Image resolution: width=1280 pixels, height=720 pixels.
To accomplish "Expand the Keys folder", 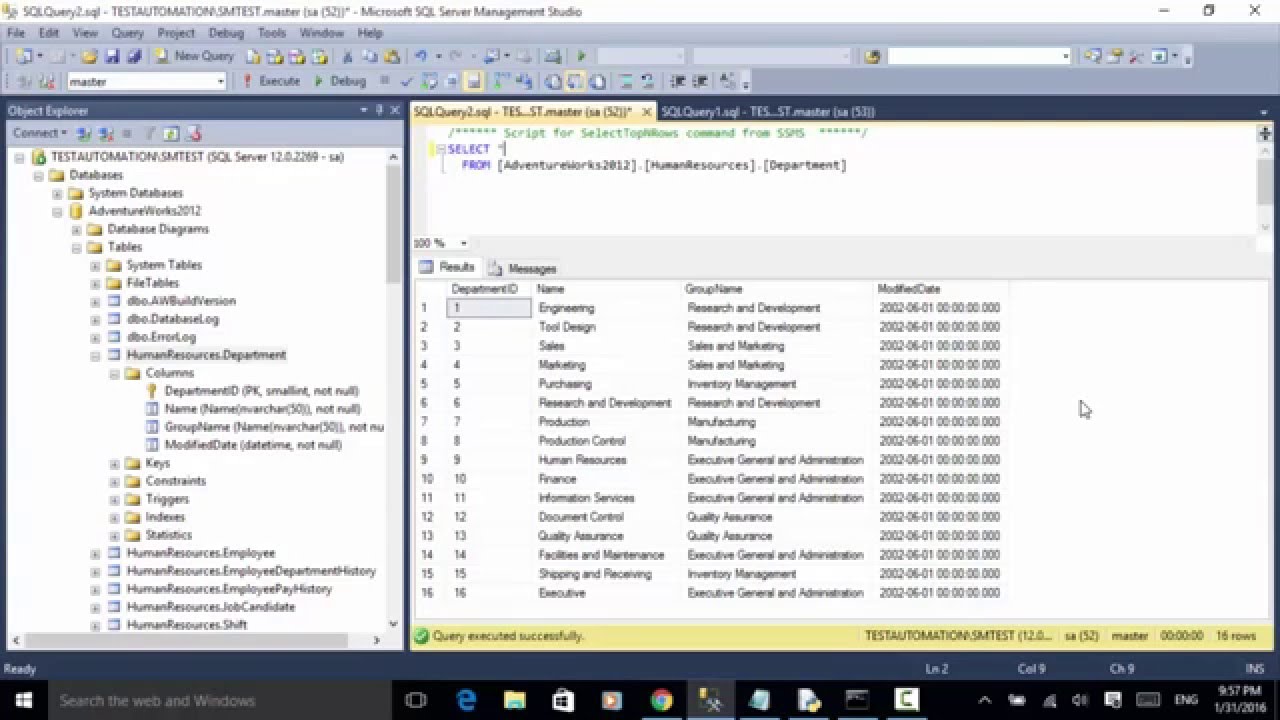I will (115, 463).
